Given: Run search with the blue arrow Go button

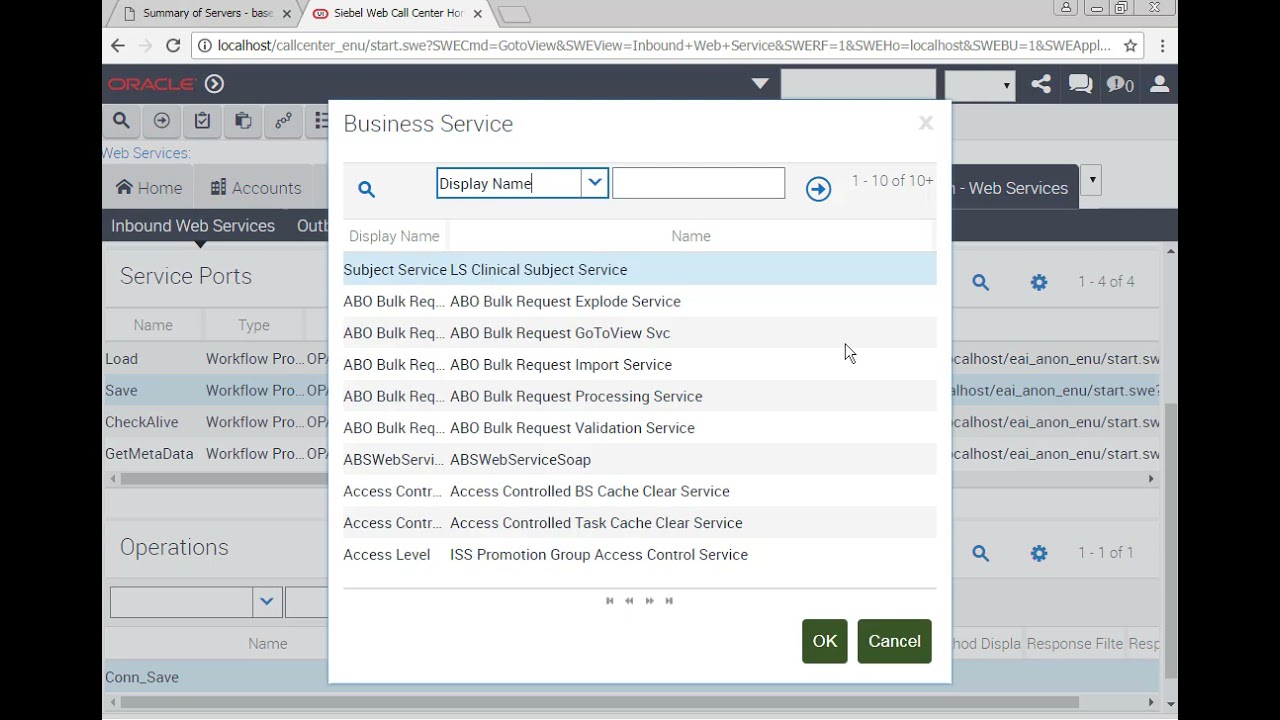Looking at the screenshot, I should point(818,189).
